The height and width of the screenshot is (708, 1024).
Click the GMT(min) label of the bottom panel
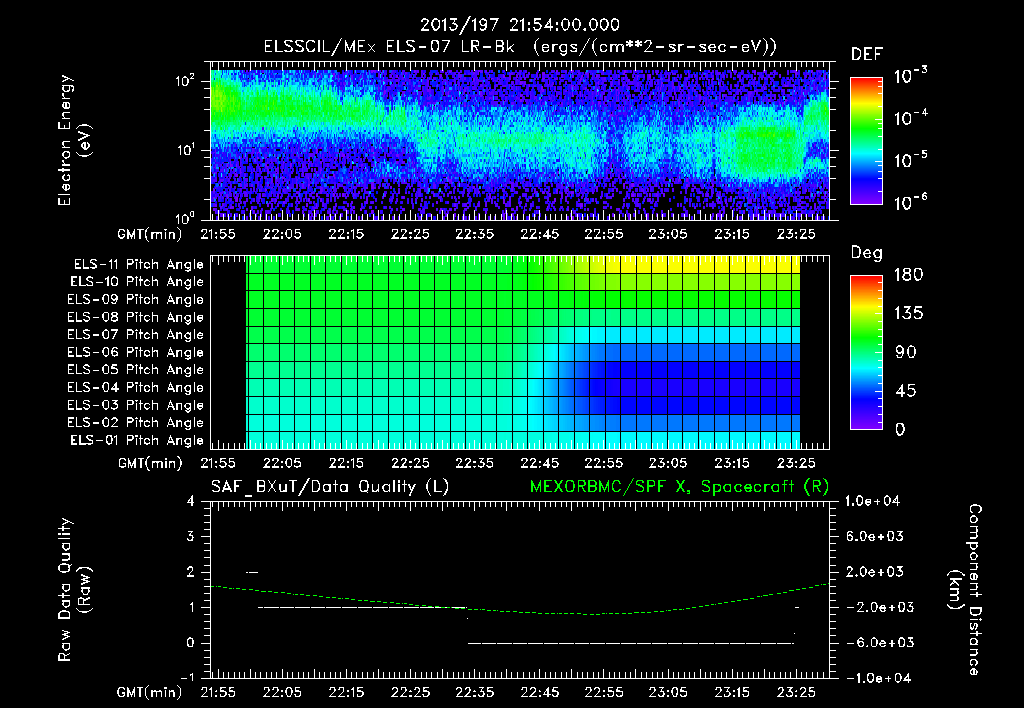(150, 692)
